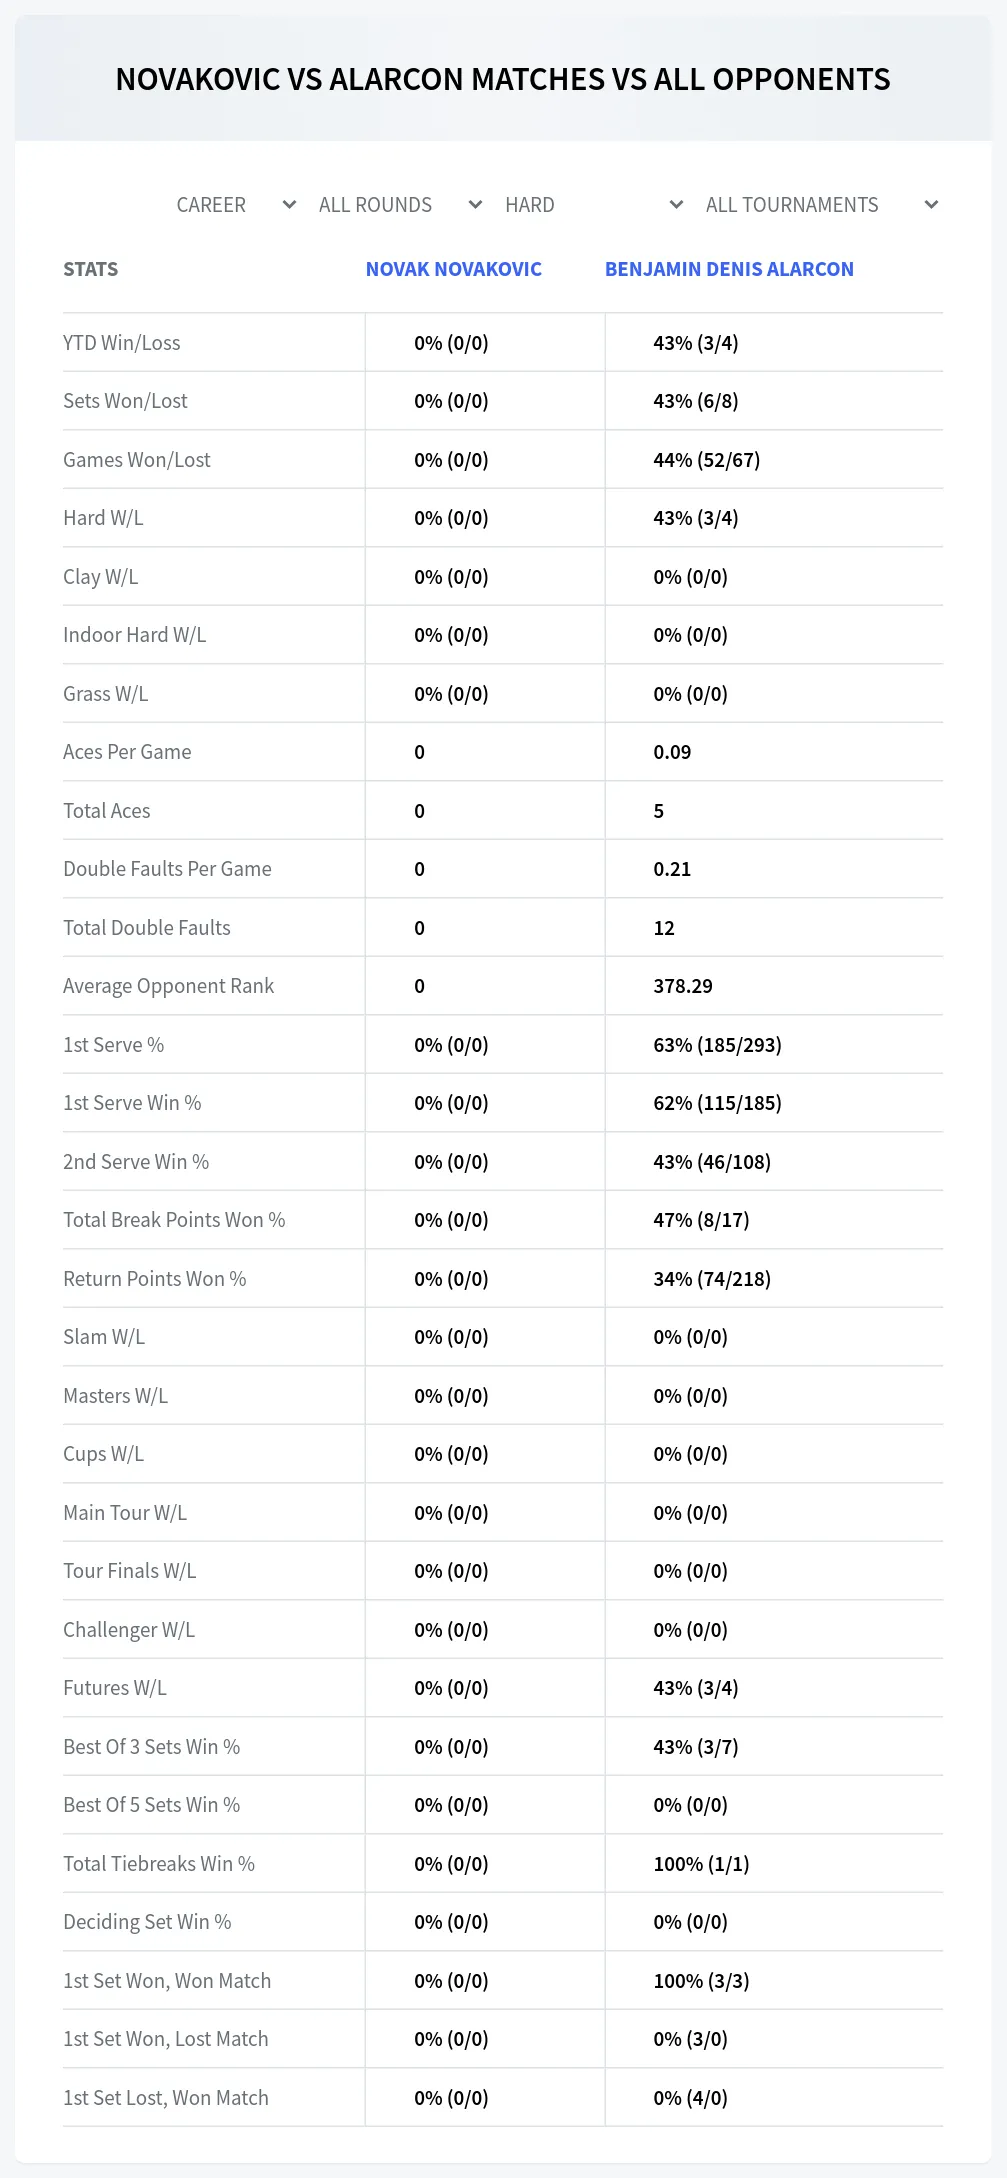Open the CAREER period dropdown
Viewport: 1007px width, 2178px height.
click(x=236, y=205)
